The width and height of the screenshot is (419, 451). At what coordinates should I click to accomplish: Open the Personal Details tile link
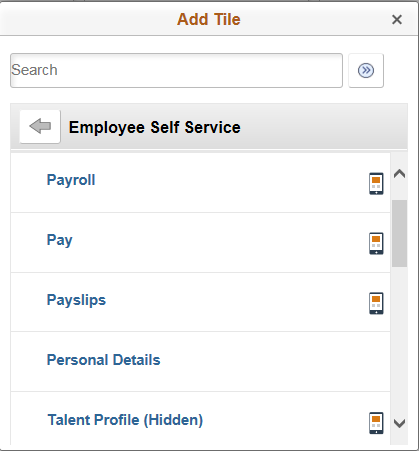pos(103,360)
